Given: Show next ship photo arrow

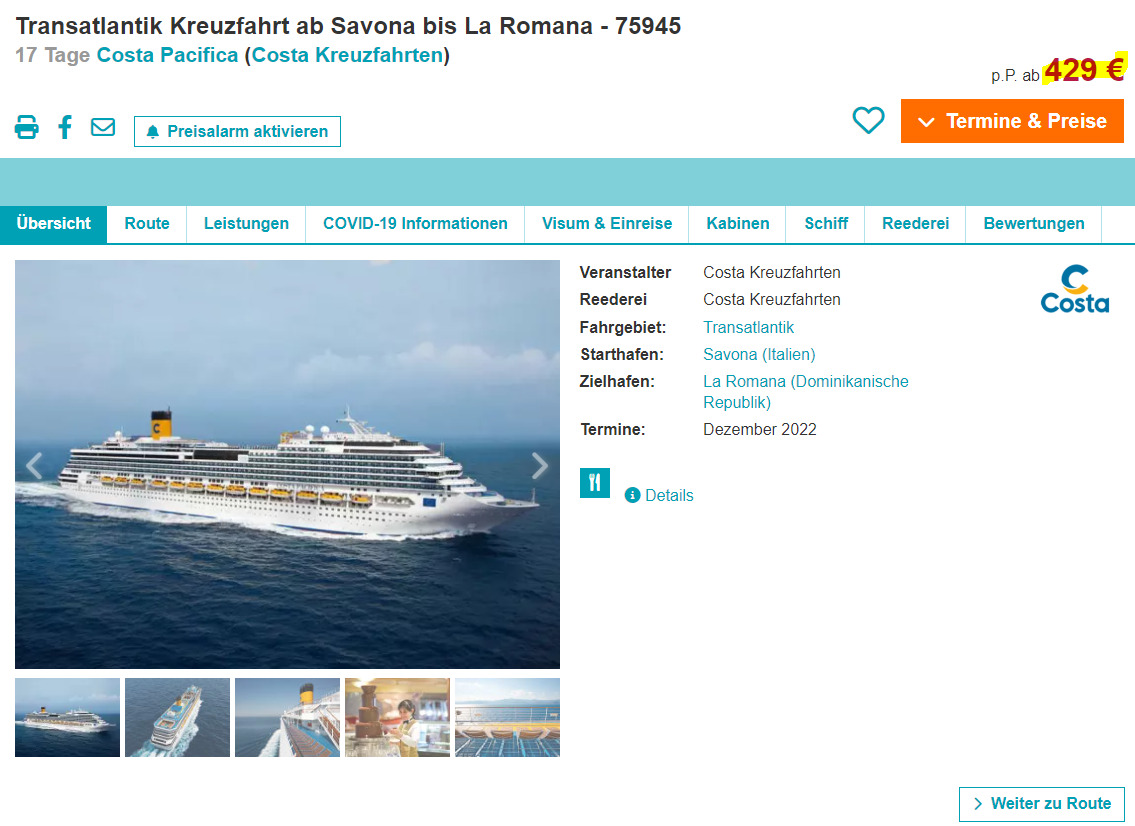Looking at the screenshot, I should tap(539, 465).
